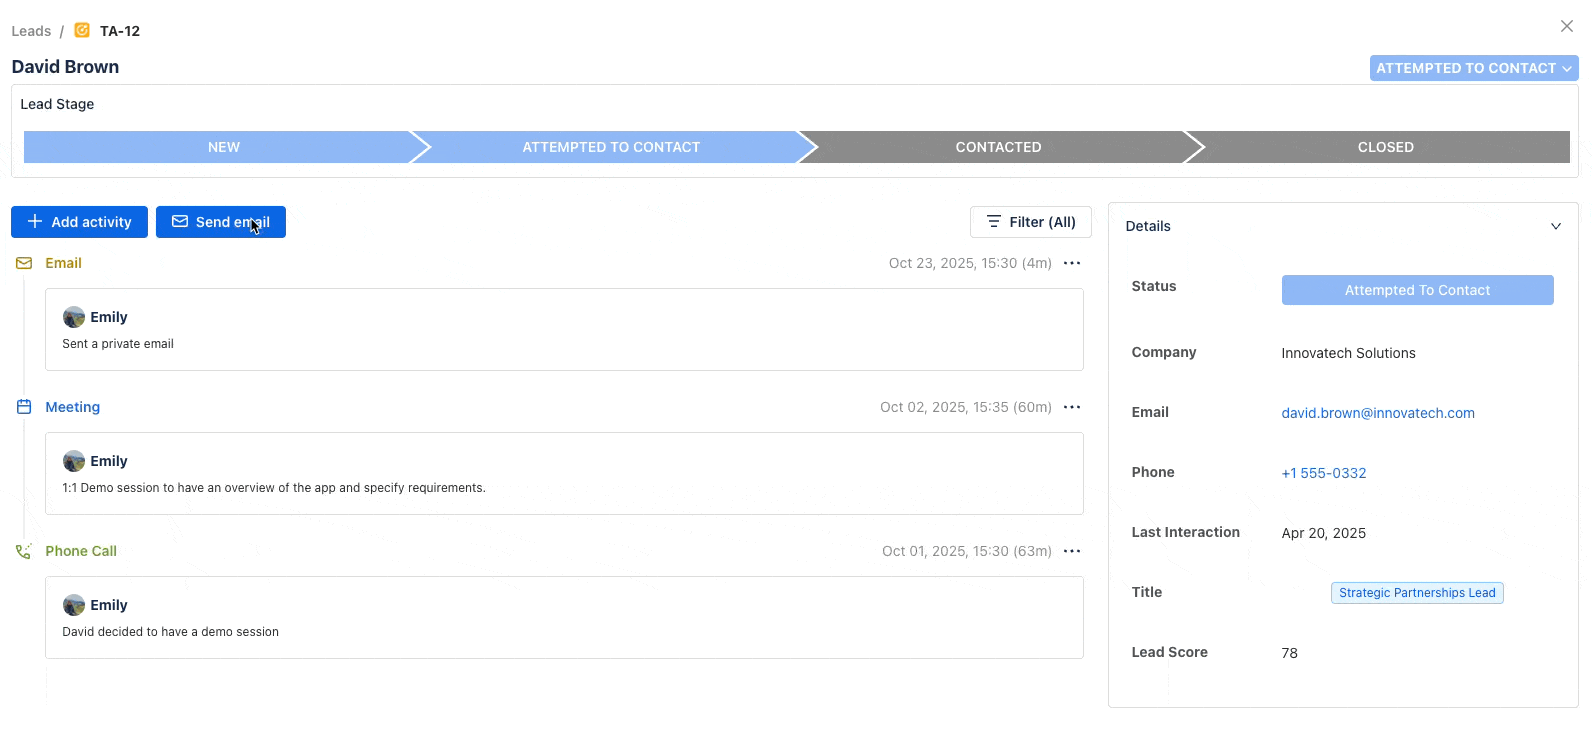
Task: Click the Meeting calendar icon
Action: 24,407
